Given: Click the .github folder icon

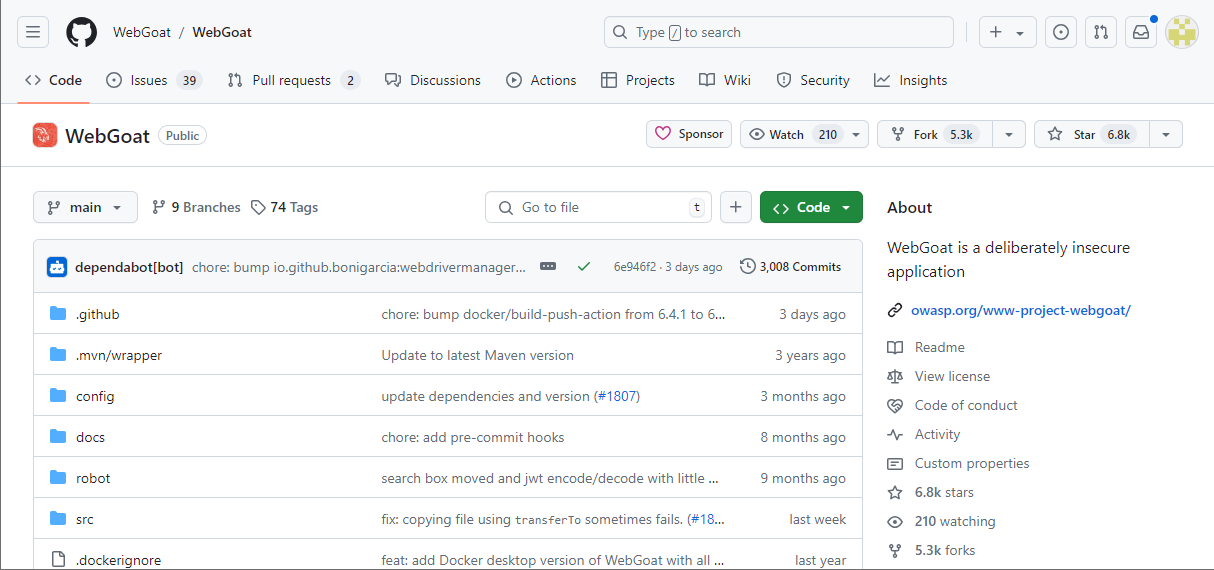Looking at the screenshot, I should (x=58, y=314).
